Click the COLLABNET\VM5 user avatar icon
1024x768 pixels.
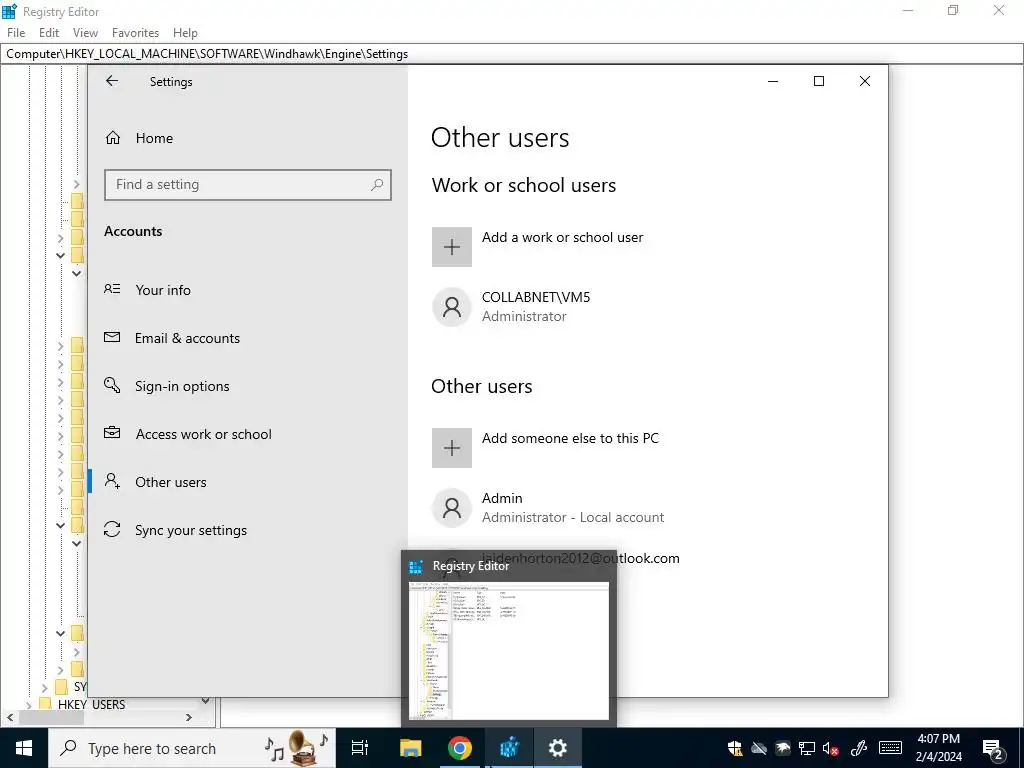pyautogui.click(x=452, y=307)
